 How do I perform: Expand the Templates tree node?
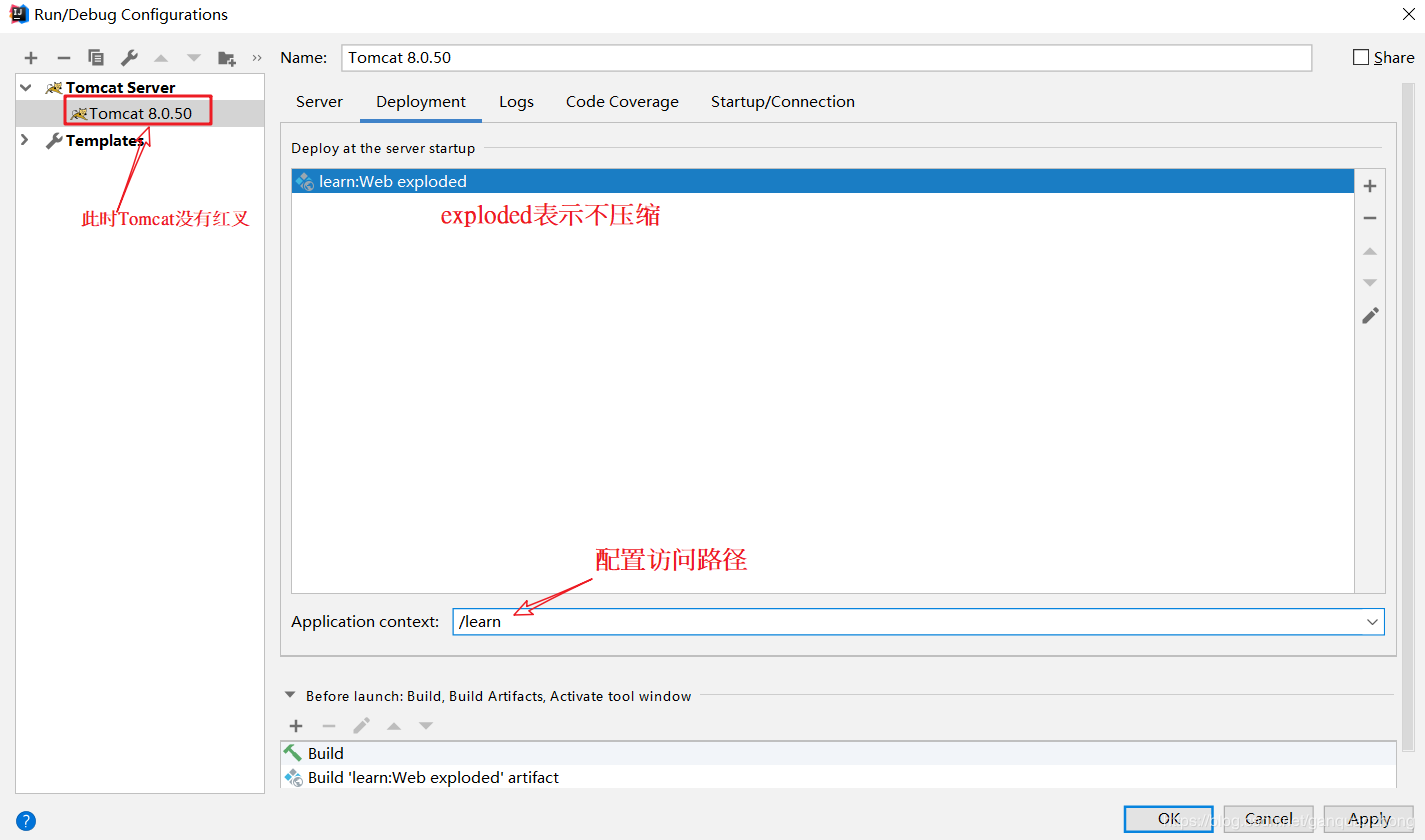click(x=26, y=141)
